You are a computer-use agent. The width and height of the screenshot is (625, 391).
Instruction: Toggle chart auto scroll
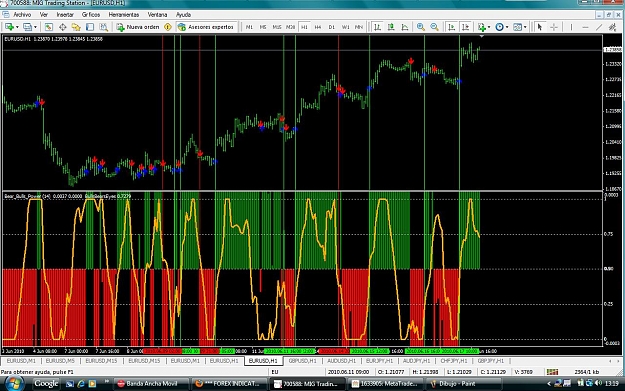(451, 27)
